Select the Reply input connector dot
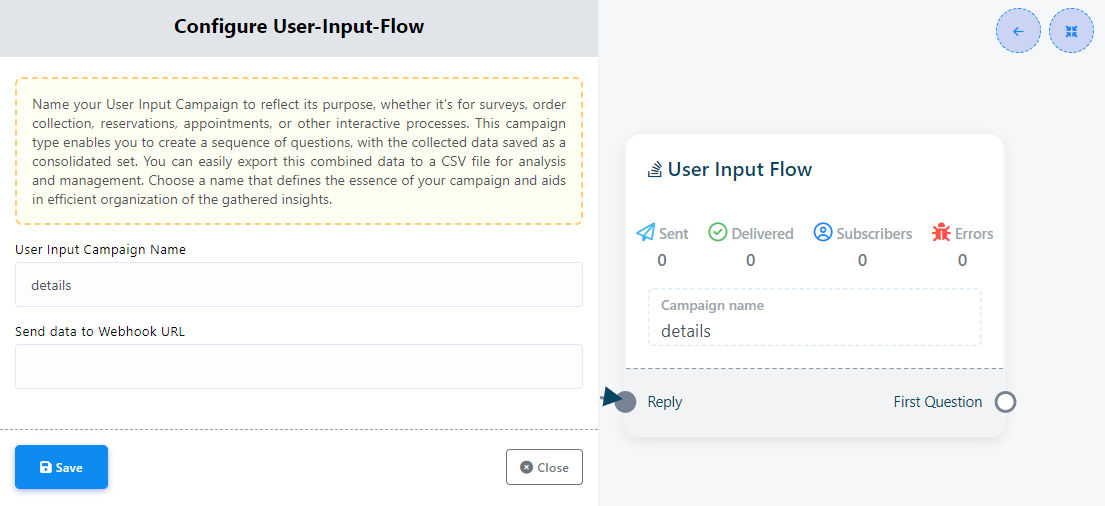 tap(626, 402)
